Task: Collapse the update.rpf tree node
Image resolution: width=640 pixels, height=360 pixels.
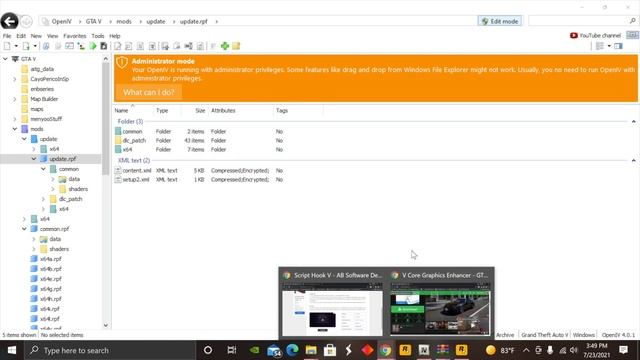Action: click(x=34, y=159)
